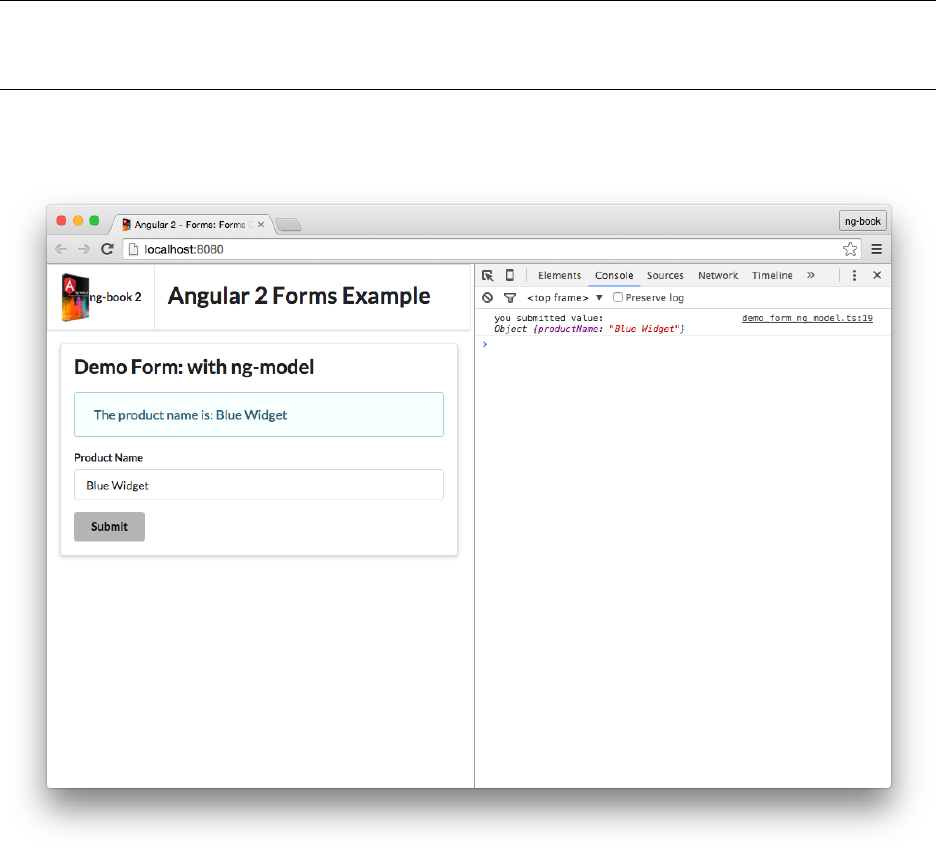Image resolution: width=937 pixels, height=854 pixels.
Task: Switch to the Network tab
Action: coord(718,276)
